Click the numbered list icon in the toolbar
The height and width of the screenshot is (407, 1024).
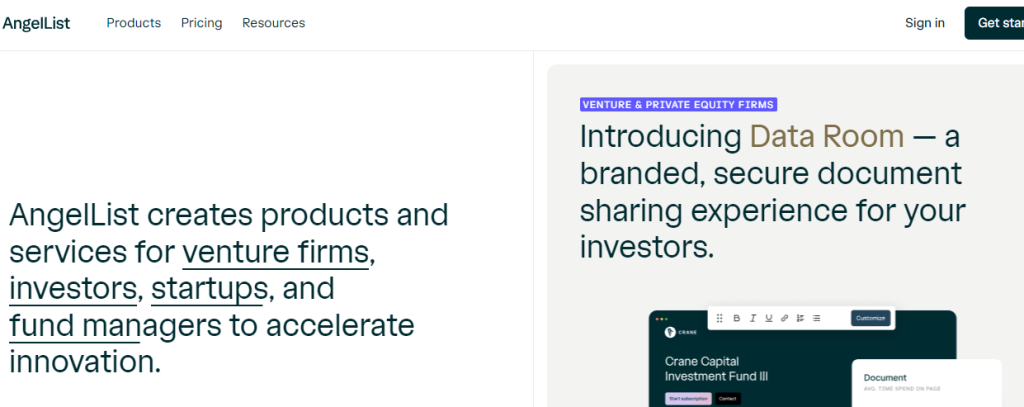800,318
